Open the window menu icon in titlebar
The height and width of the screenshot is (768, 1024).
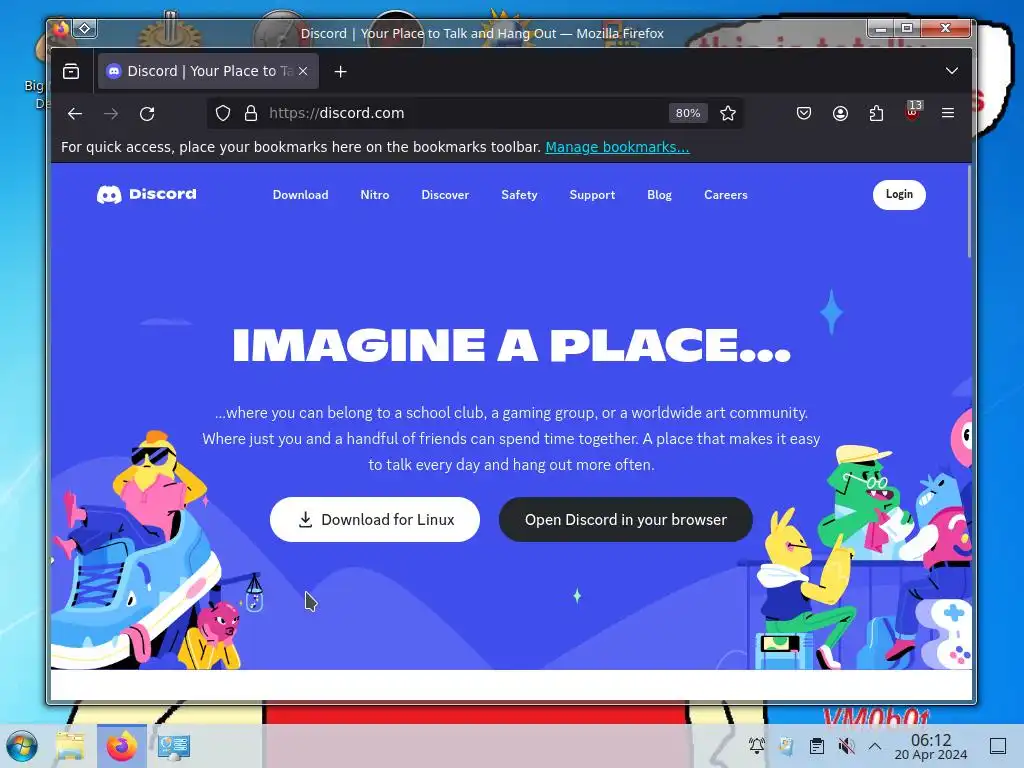(61, 29)
